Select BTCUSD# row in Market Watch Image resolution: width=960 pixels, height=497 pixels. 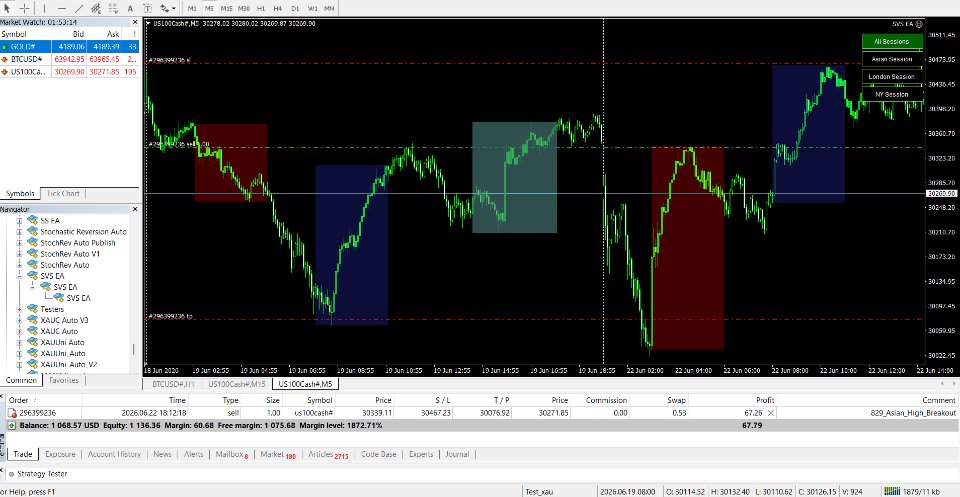click(70, 59)
